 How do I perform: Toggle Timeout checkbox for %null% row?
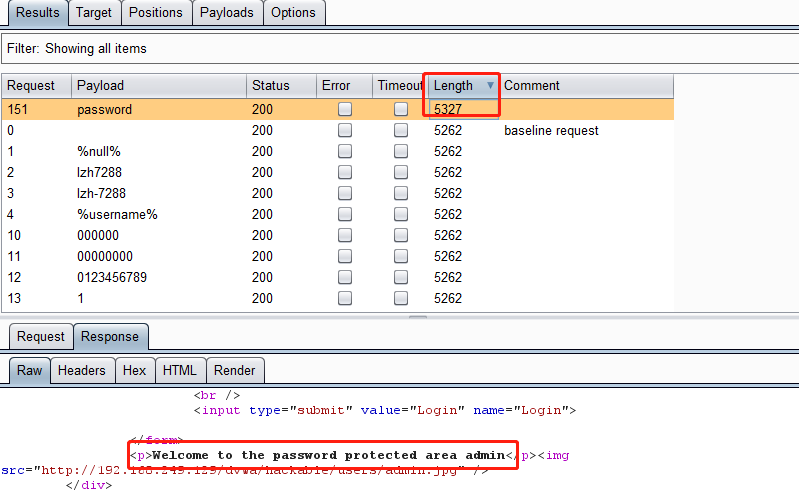[401, 151]
